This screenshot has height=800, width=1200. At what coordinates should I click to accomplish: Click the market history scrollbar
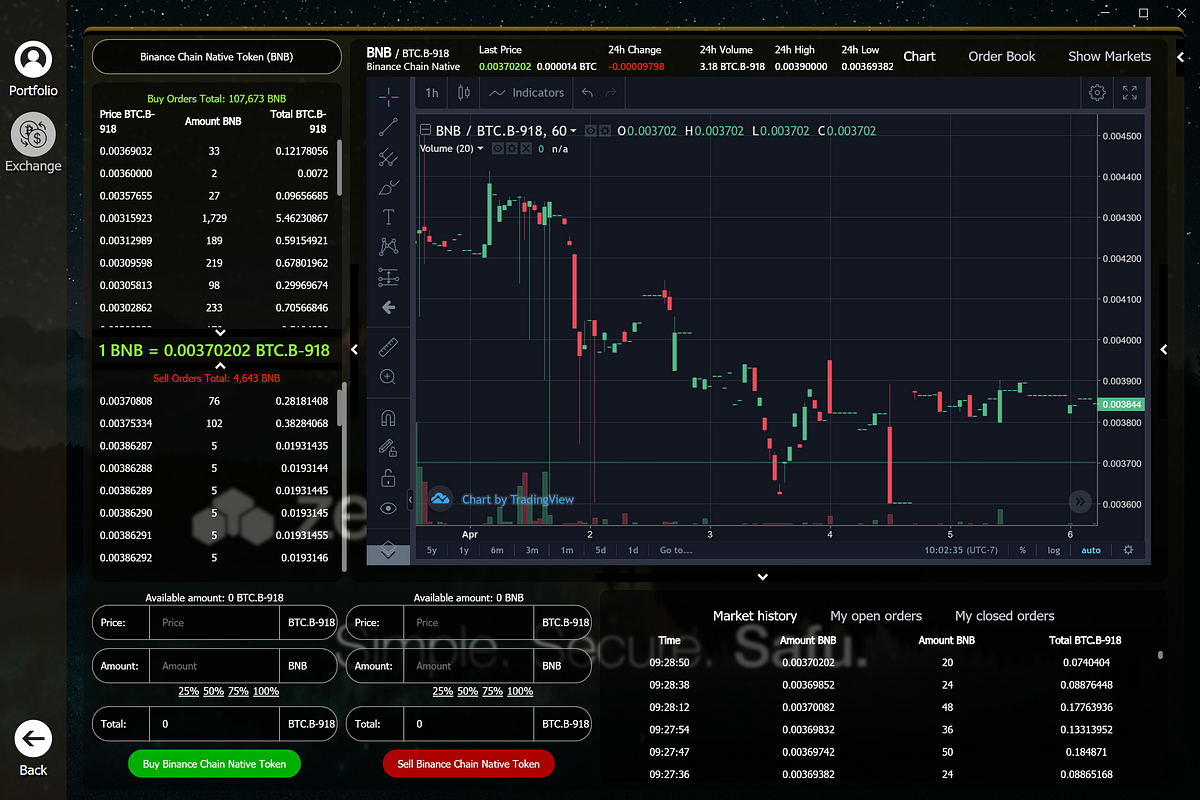[x=1160, y=656]
